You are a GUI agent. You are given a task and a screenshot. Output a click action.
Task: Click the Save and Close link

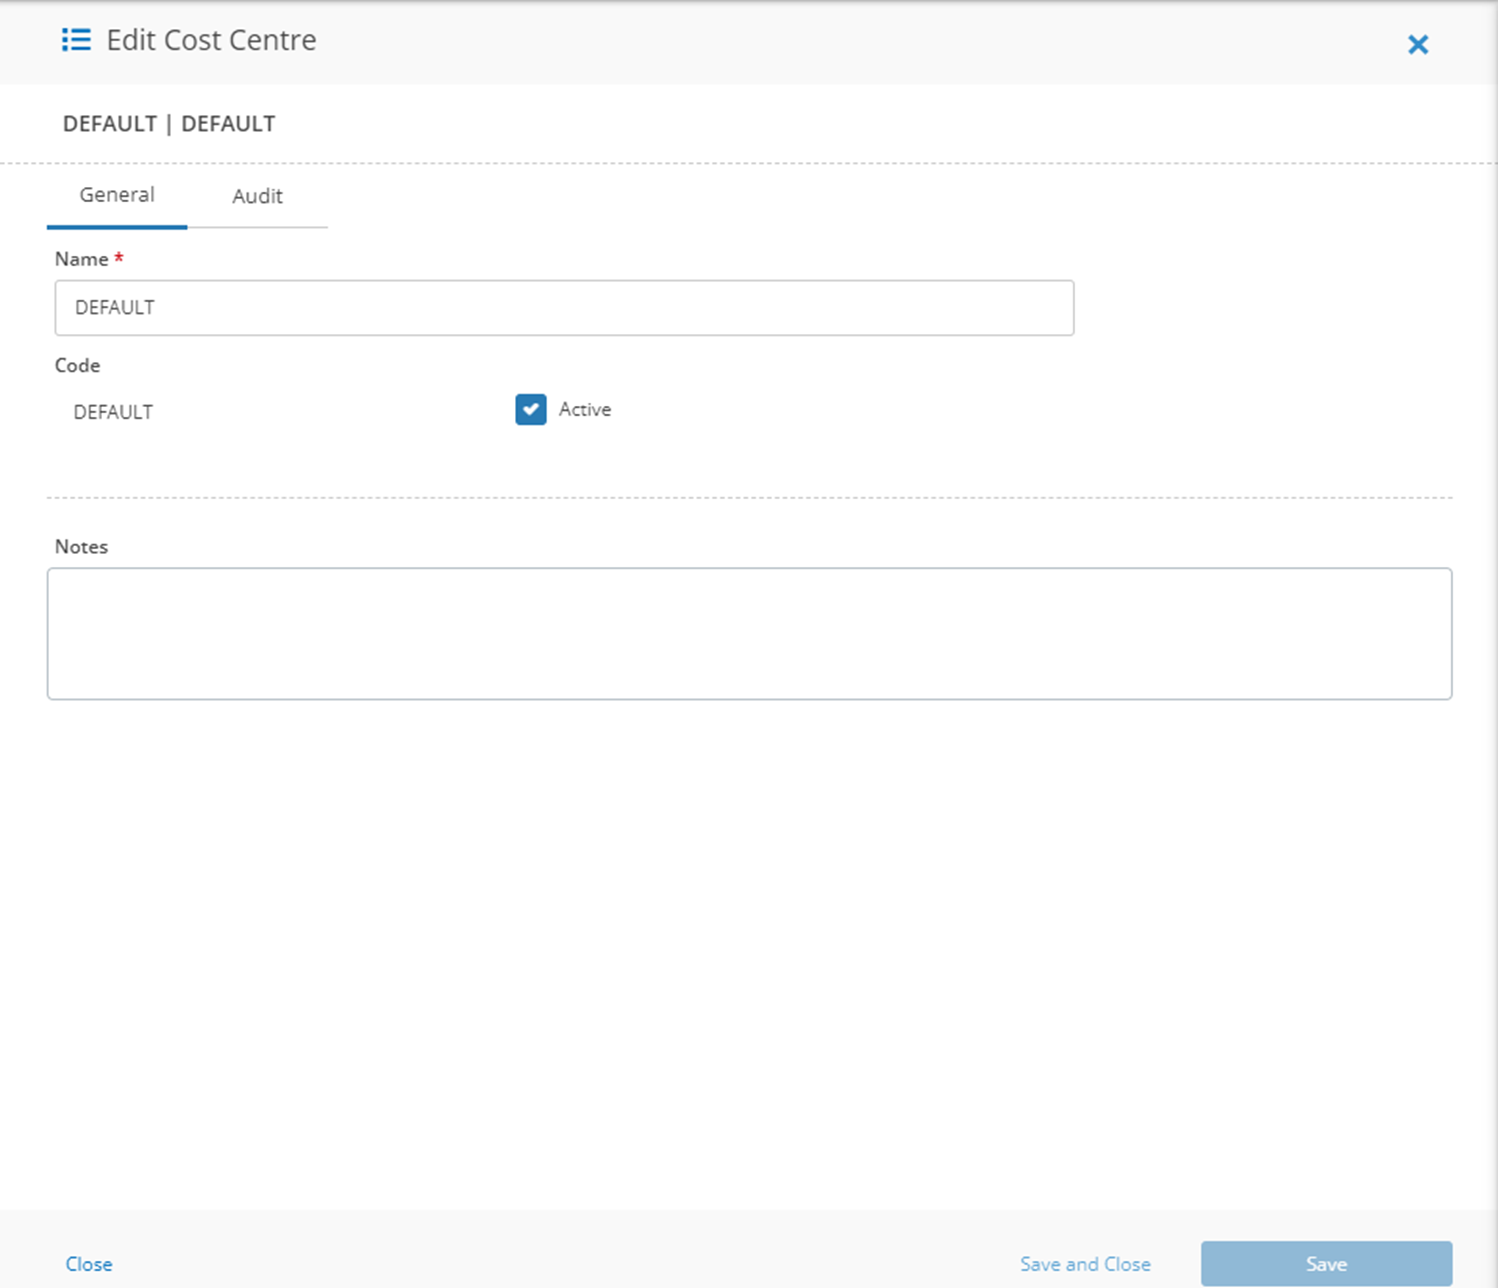tap(1085, 1264)
